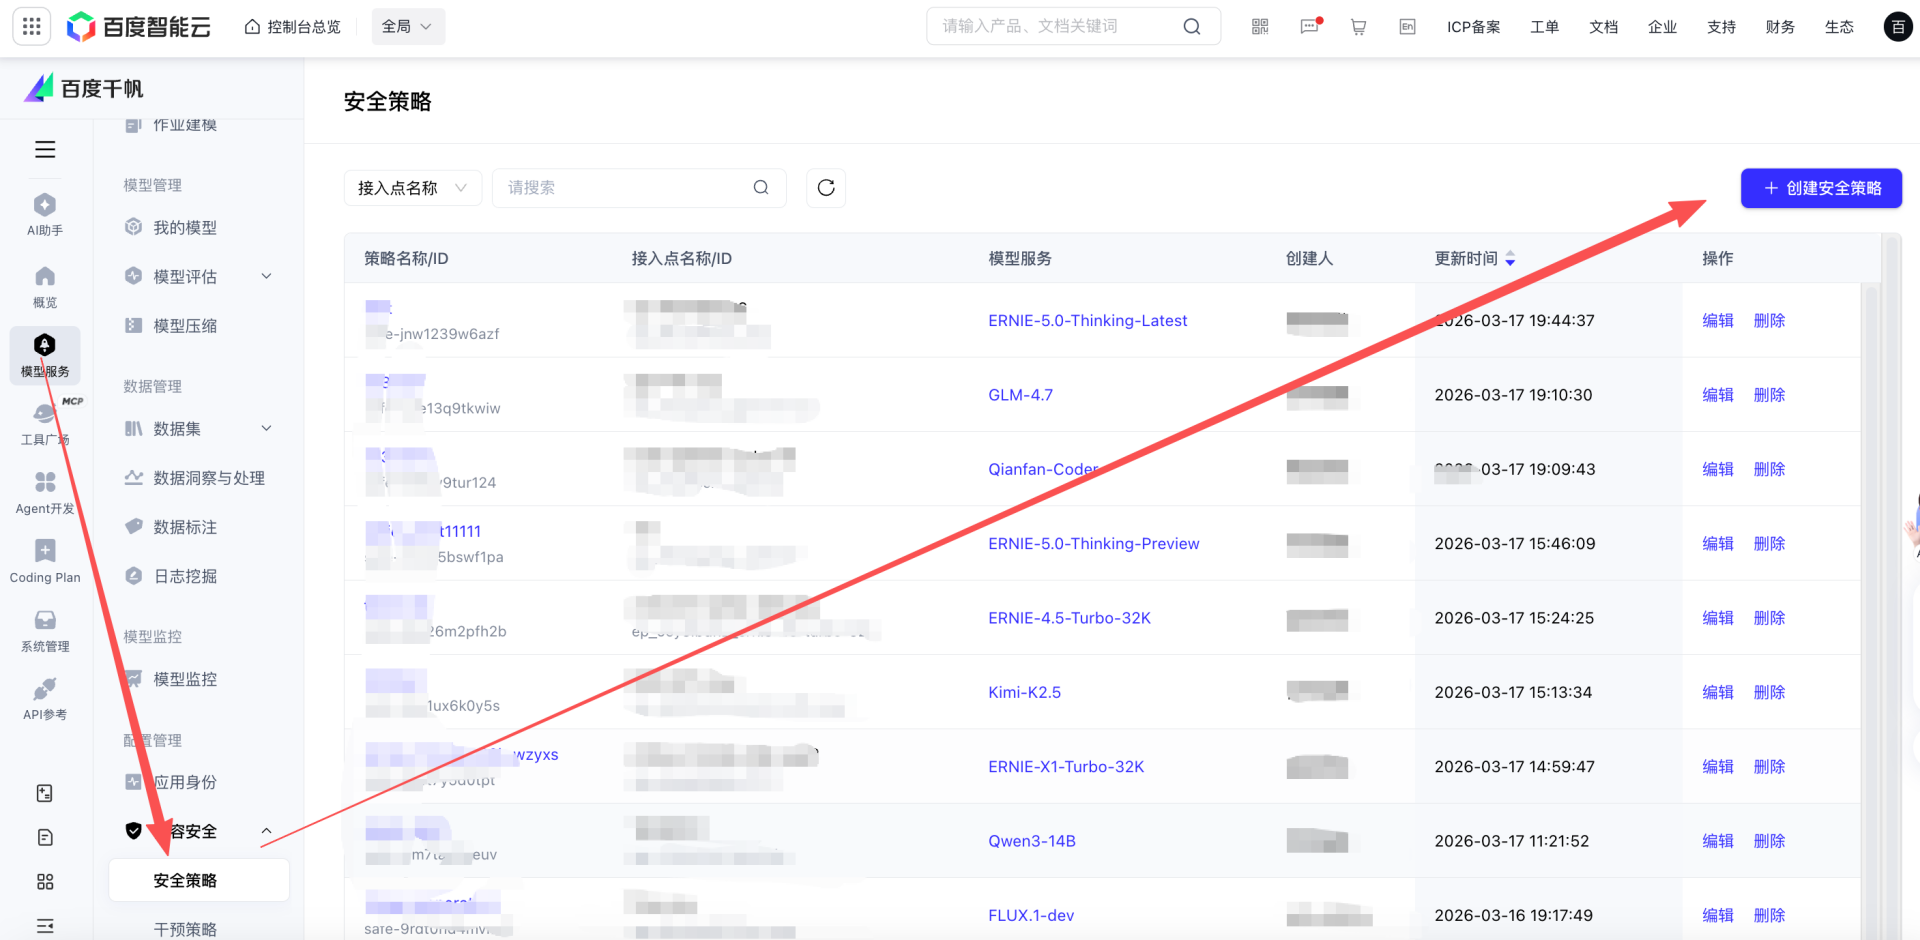This screenshot has width=1920, height=940.
Task: Refresh the security policy list
Action: pos(826,188)
